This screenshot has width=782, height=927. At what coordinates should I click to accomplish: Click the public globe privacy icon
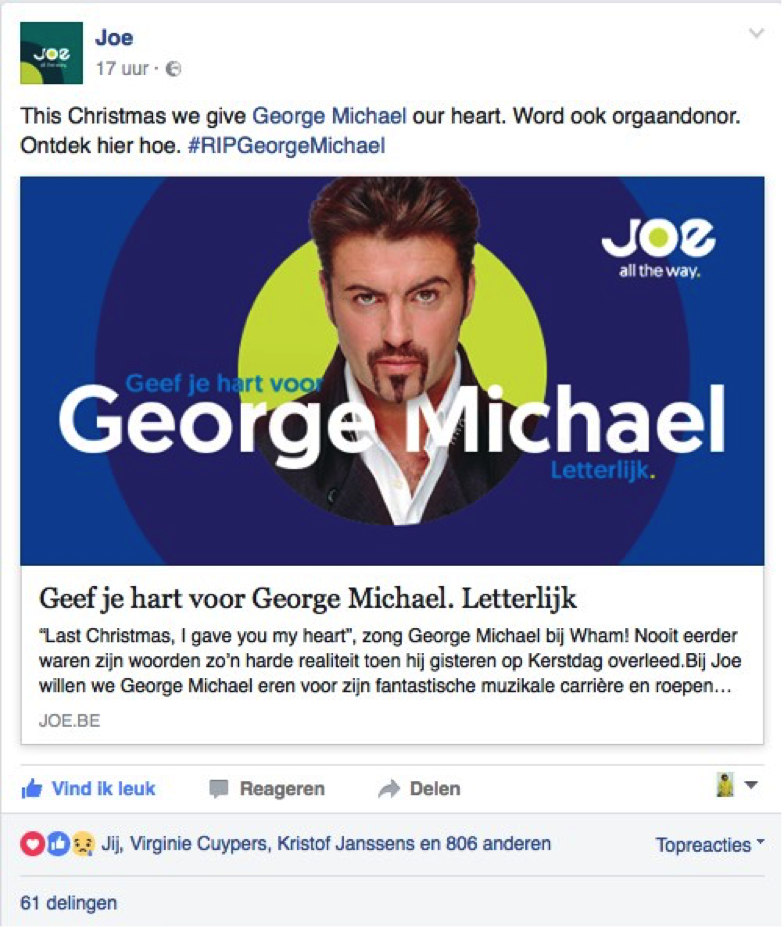tap(174, 69)
